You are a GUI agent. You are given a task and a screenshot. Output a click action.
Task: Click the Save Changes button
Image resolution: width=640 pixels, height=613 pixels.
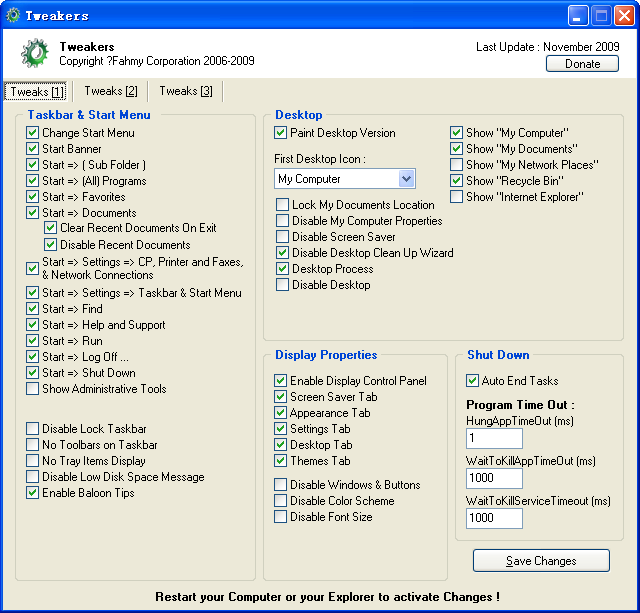tap(541, 561)
